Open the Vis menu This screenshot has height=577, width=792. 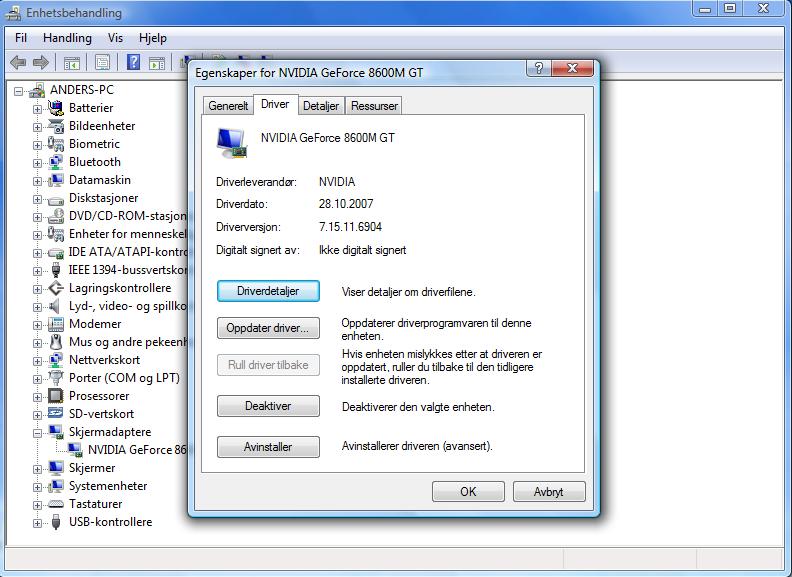pyautogui.click(x=115, y=38)
